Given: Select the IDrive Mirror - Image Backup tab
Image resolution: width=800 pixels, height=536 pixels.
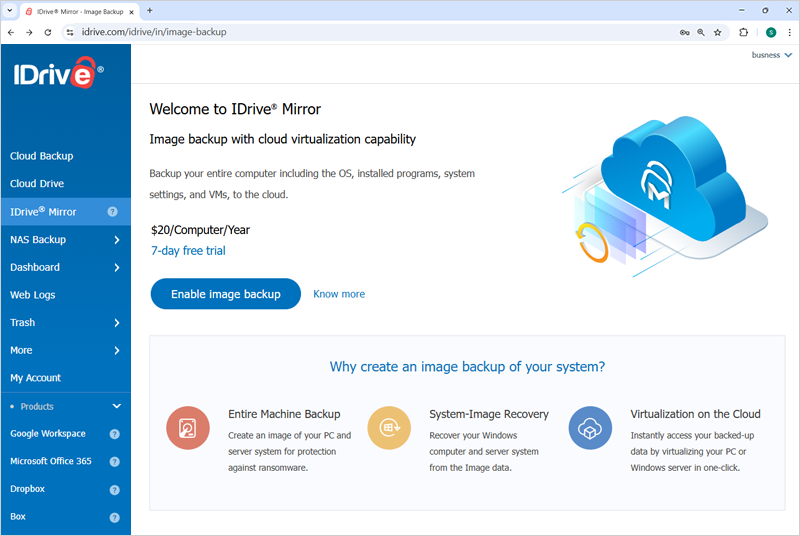Looking at the screenshot, I should [x=79, y=11].
